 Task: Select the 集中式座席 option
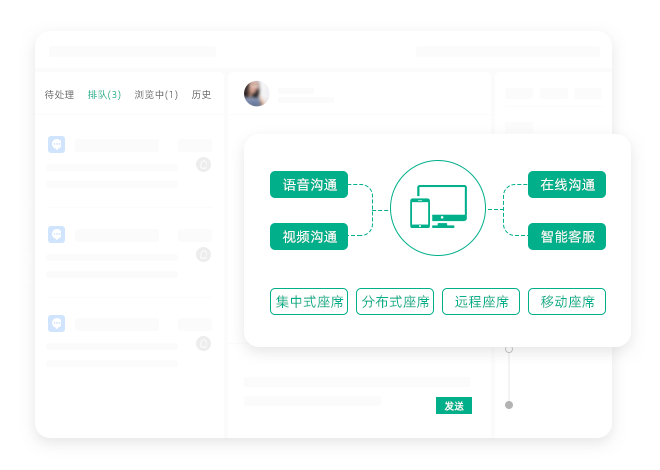pos(309,302)
